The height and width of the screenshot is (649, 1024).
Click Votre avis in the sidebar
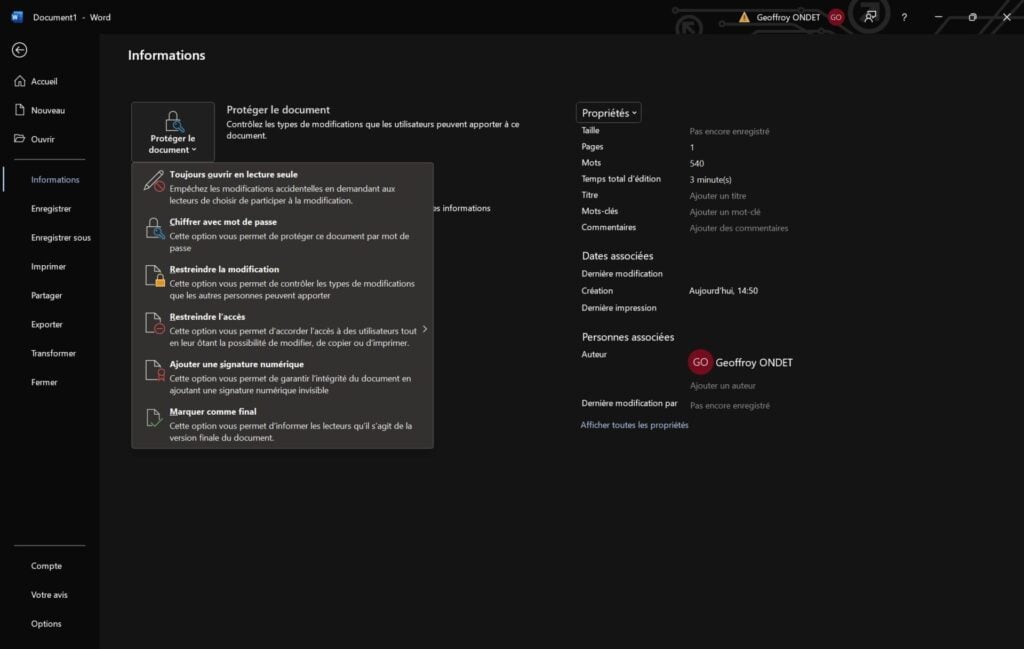[50, 594]
